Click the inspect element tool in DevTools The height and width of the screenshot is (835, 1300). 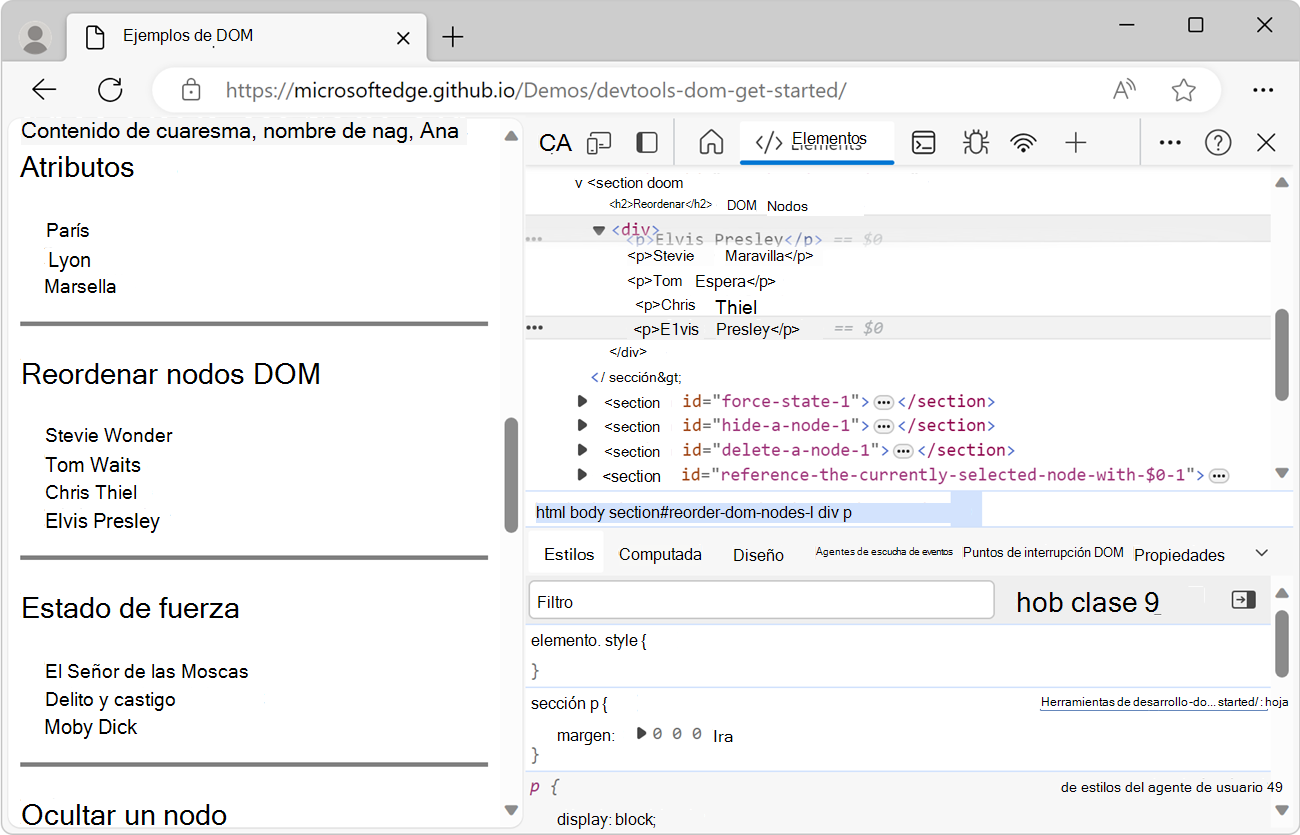click(x=555, y=143)
